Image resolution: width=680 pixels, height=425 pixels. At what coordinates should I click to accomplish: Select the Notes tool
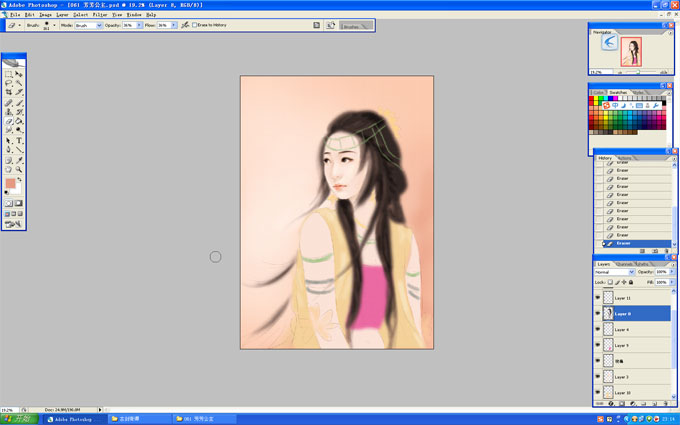point(8,160)
